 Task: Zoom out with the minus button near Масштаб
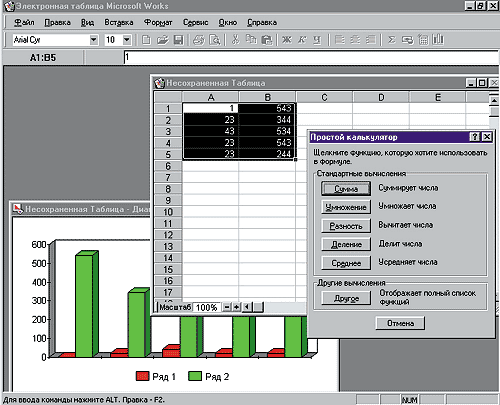(227, 307)
